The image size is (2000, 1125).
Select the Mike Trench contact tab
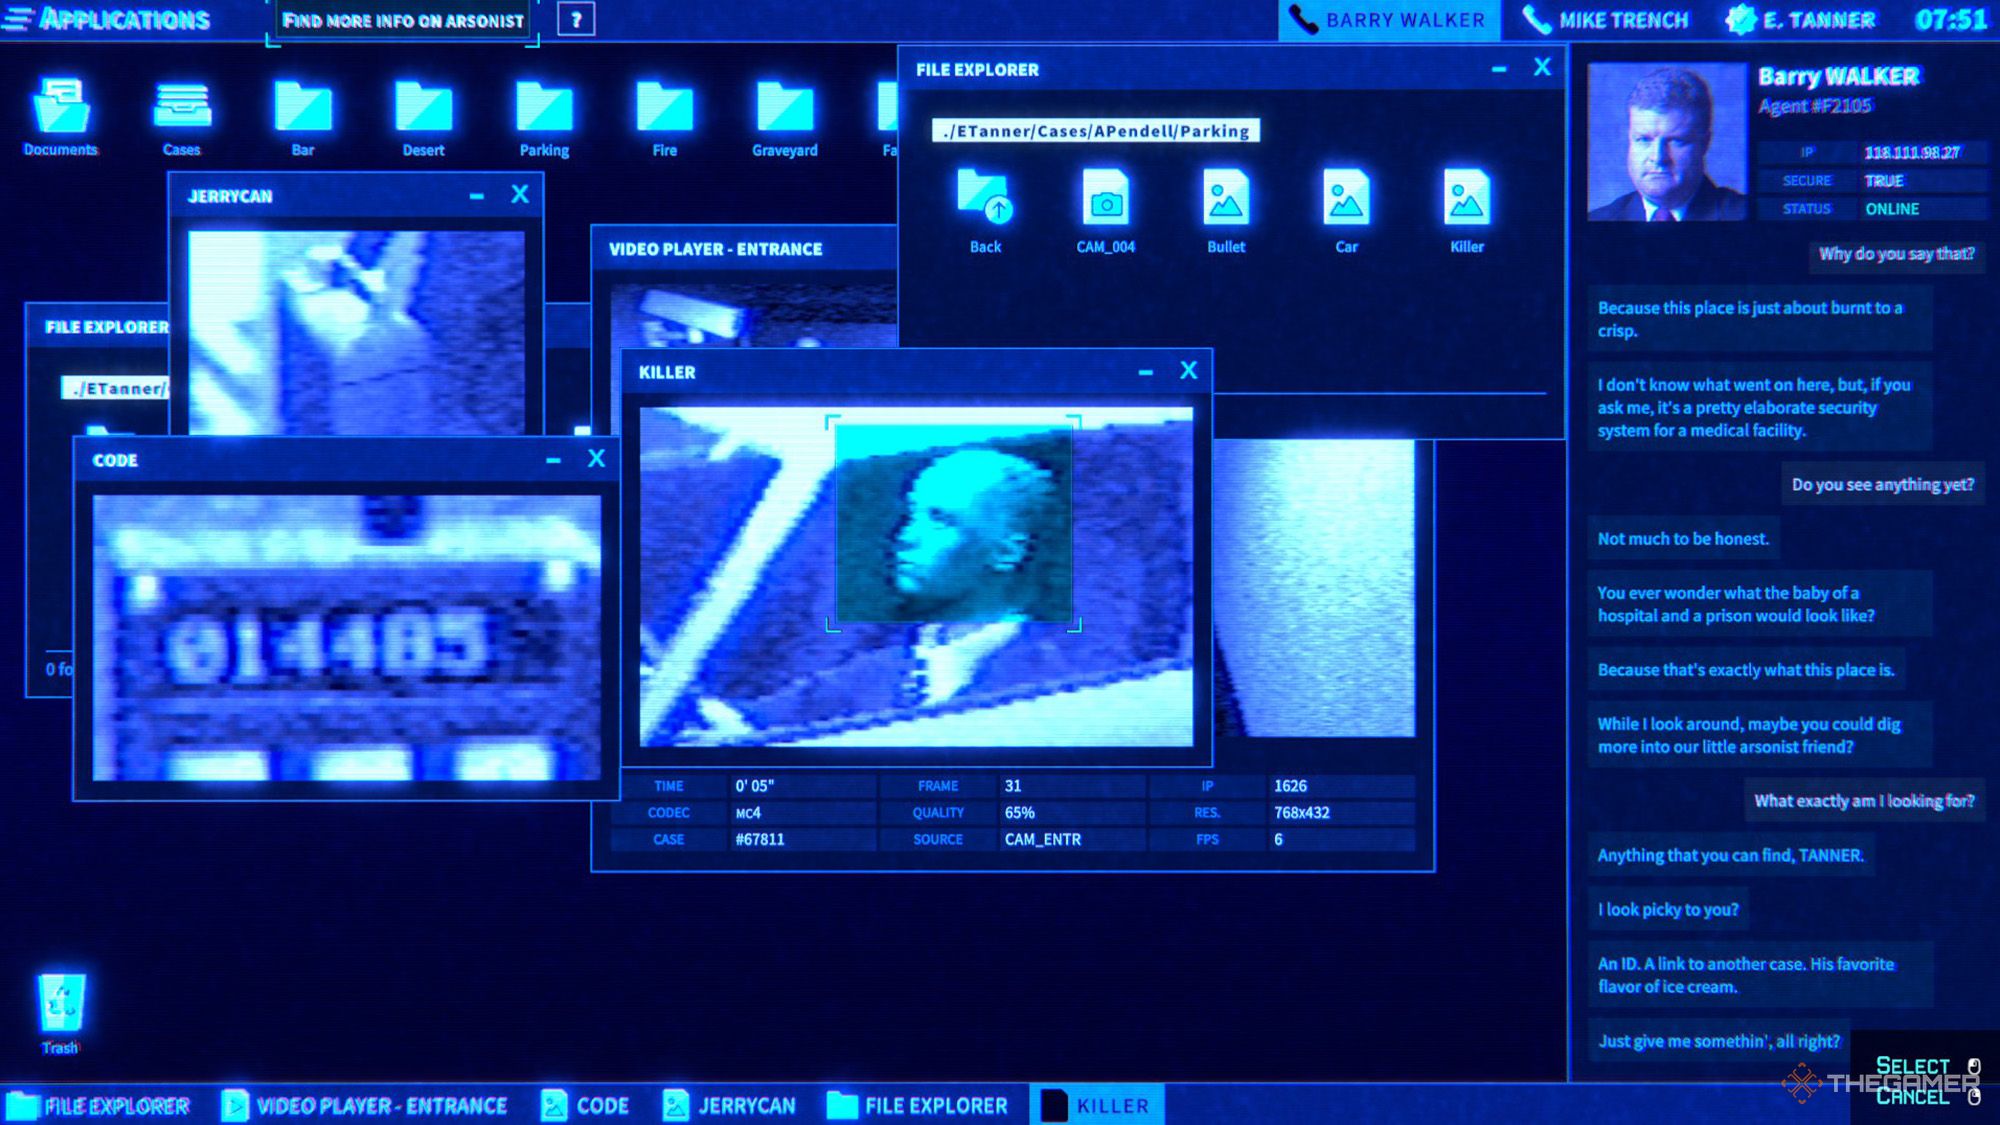point(1605,20)
